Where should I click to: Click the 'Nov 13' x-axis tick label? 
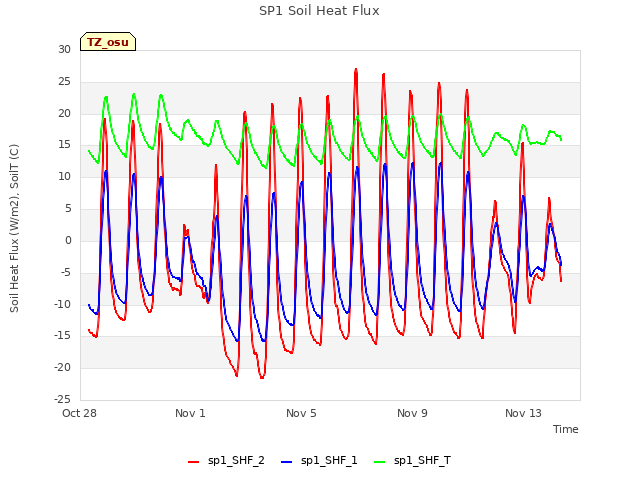(523, 413)
